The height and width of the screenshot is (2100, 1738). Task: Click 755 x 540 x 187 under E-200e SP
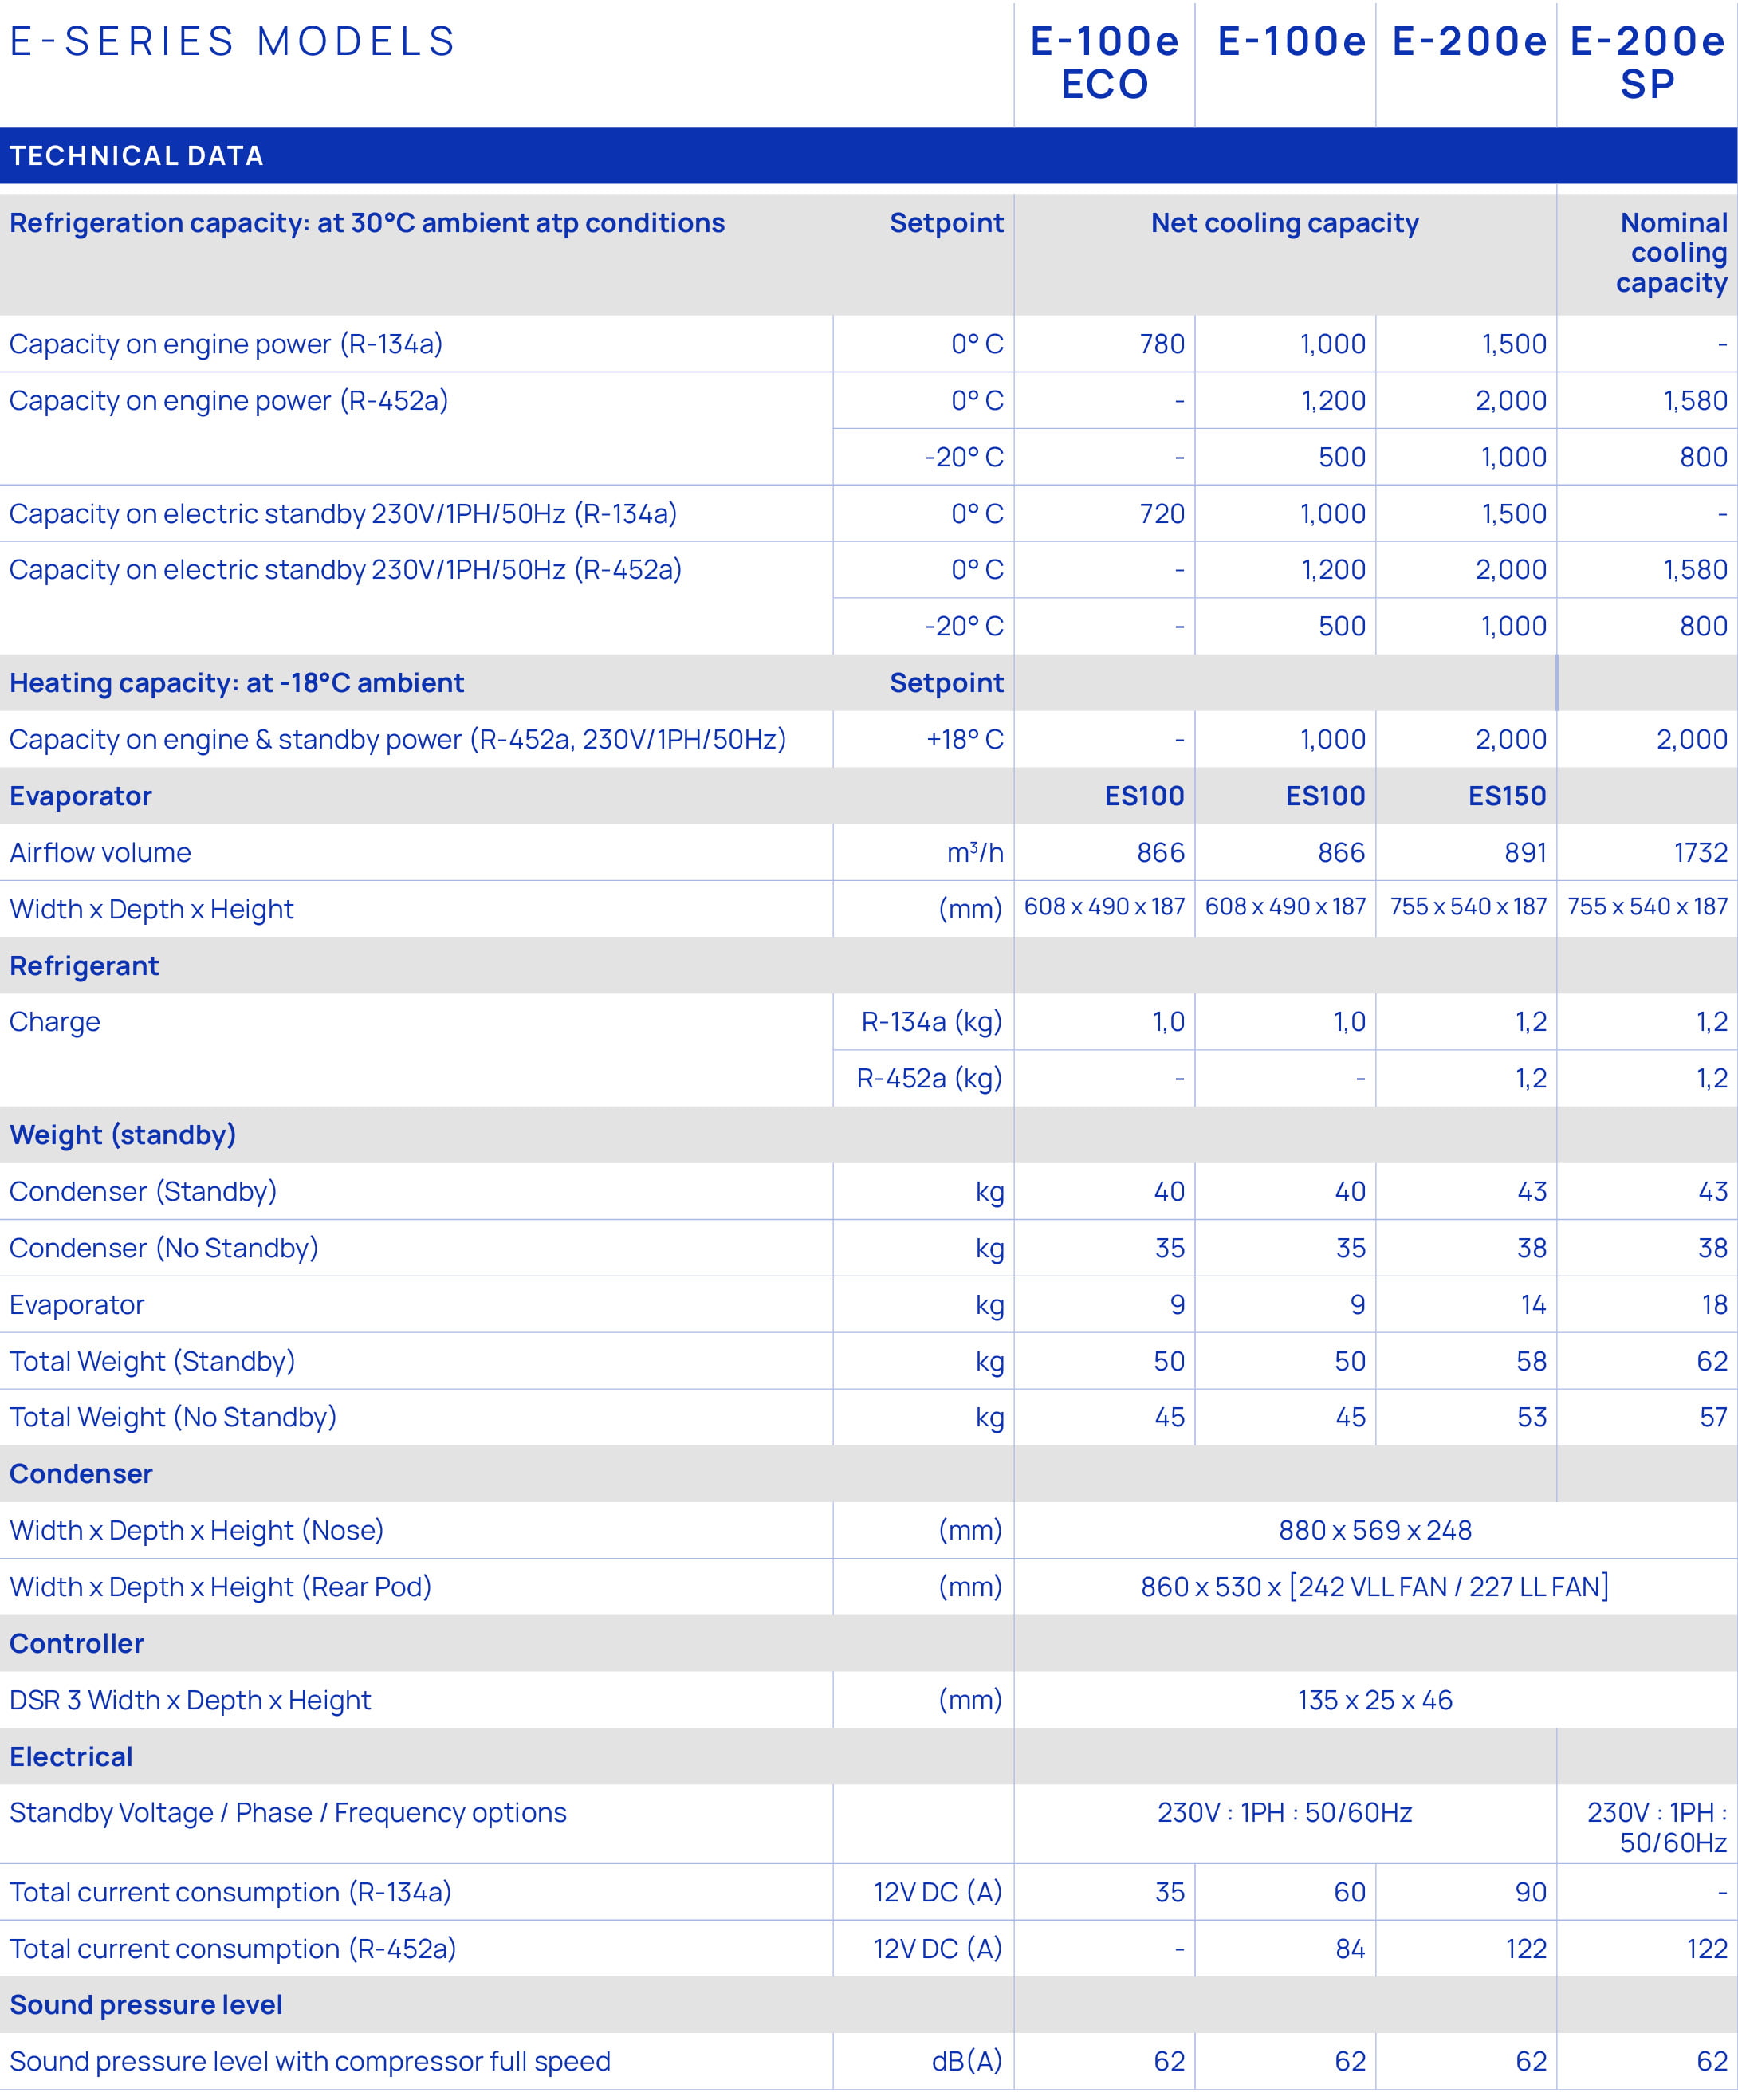click(1647, 907)
